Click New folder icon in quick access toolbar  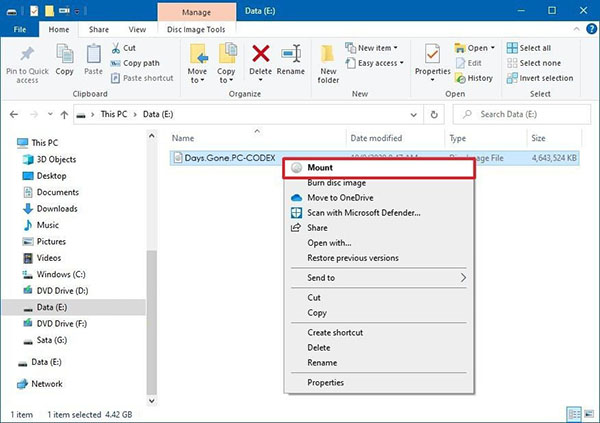click(x=49, y=11)
